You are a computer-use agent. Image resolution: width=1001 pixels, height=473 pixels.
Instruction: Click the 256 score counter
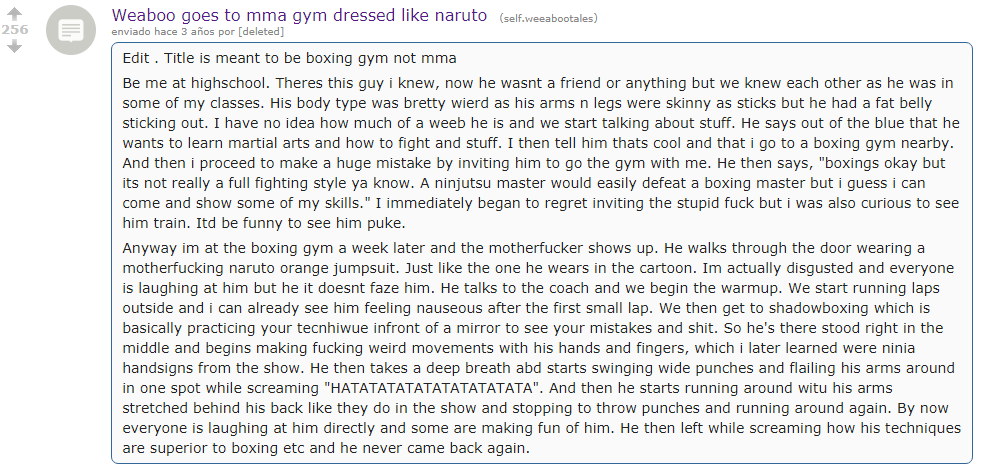[15, 30]
